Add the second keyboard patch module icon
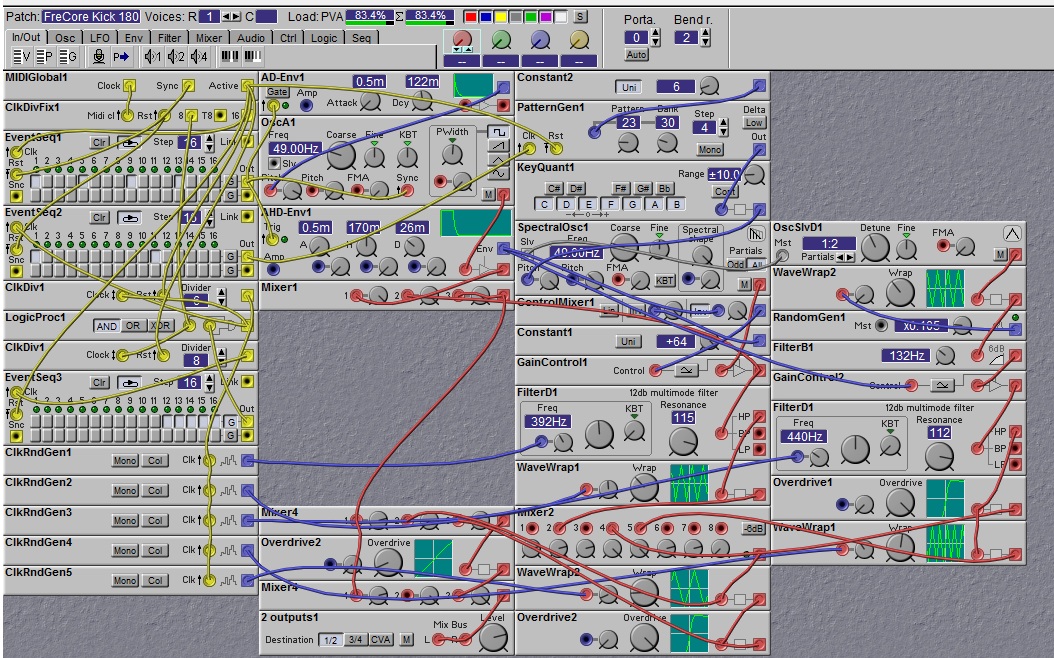The image size is (1054, 658). click(x=252, y=56)
